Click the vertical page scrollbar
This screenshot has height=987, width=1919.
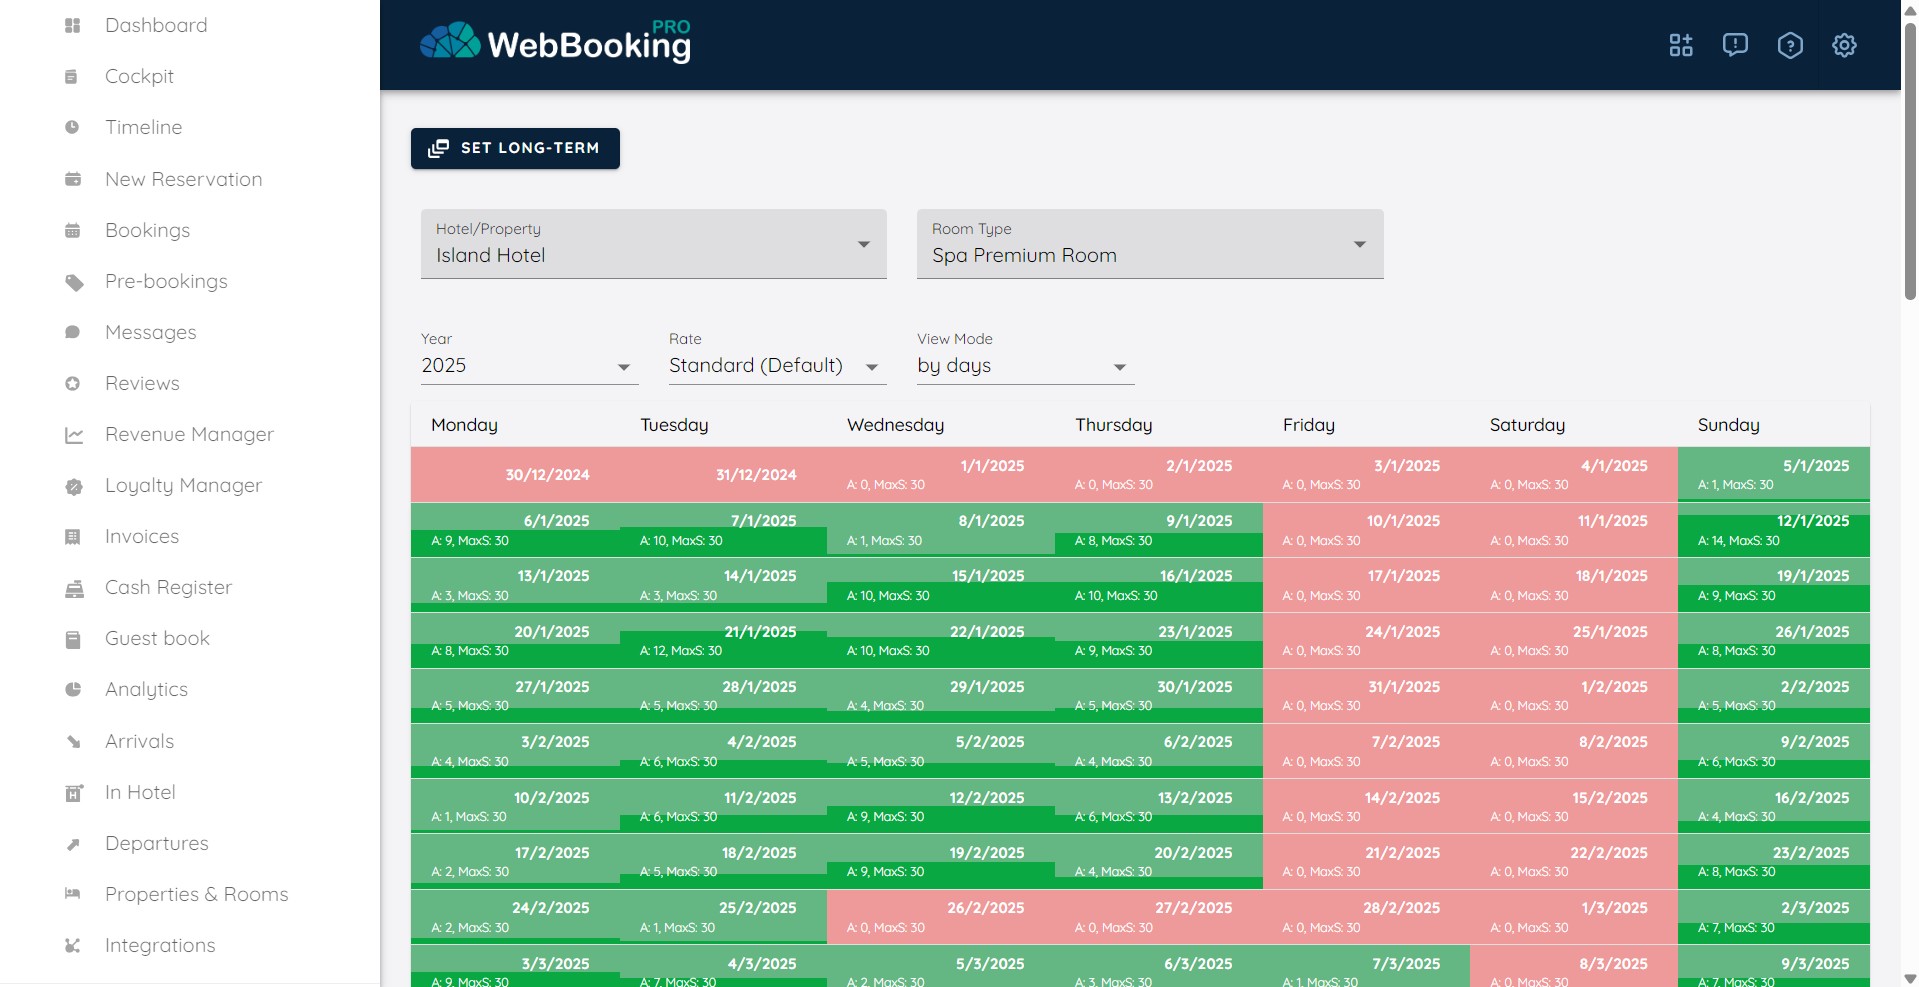coord(1909,160)
